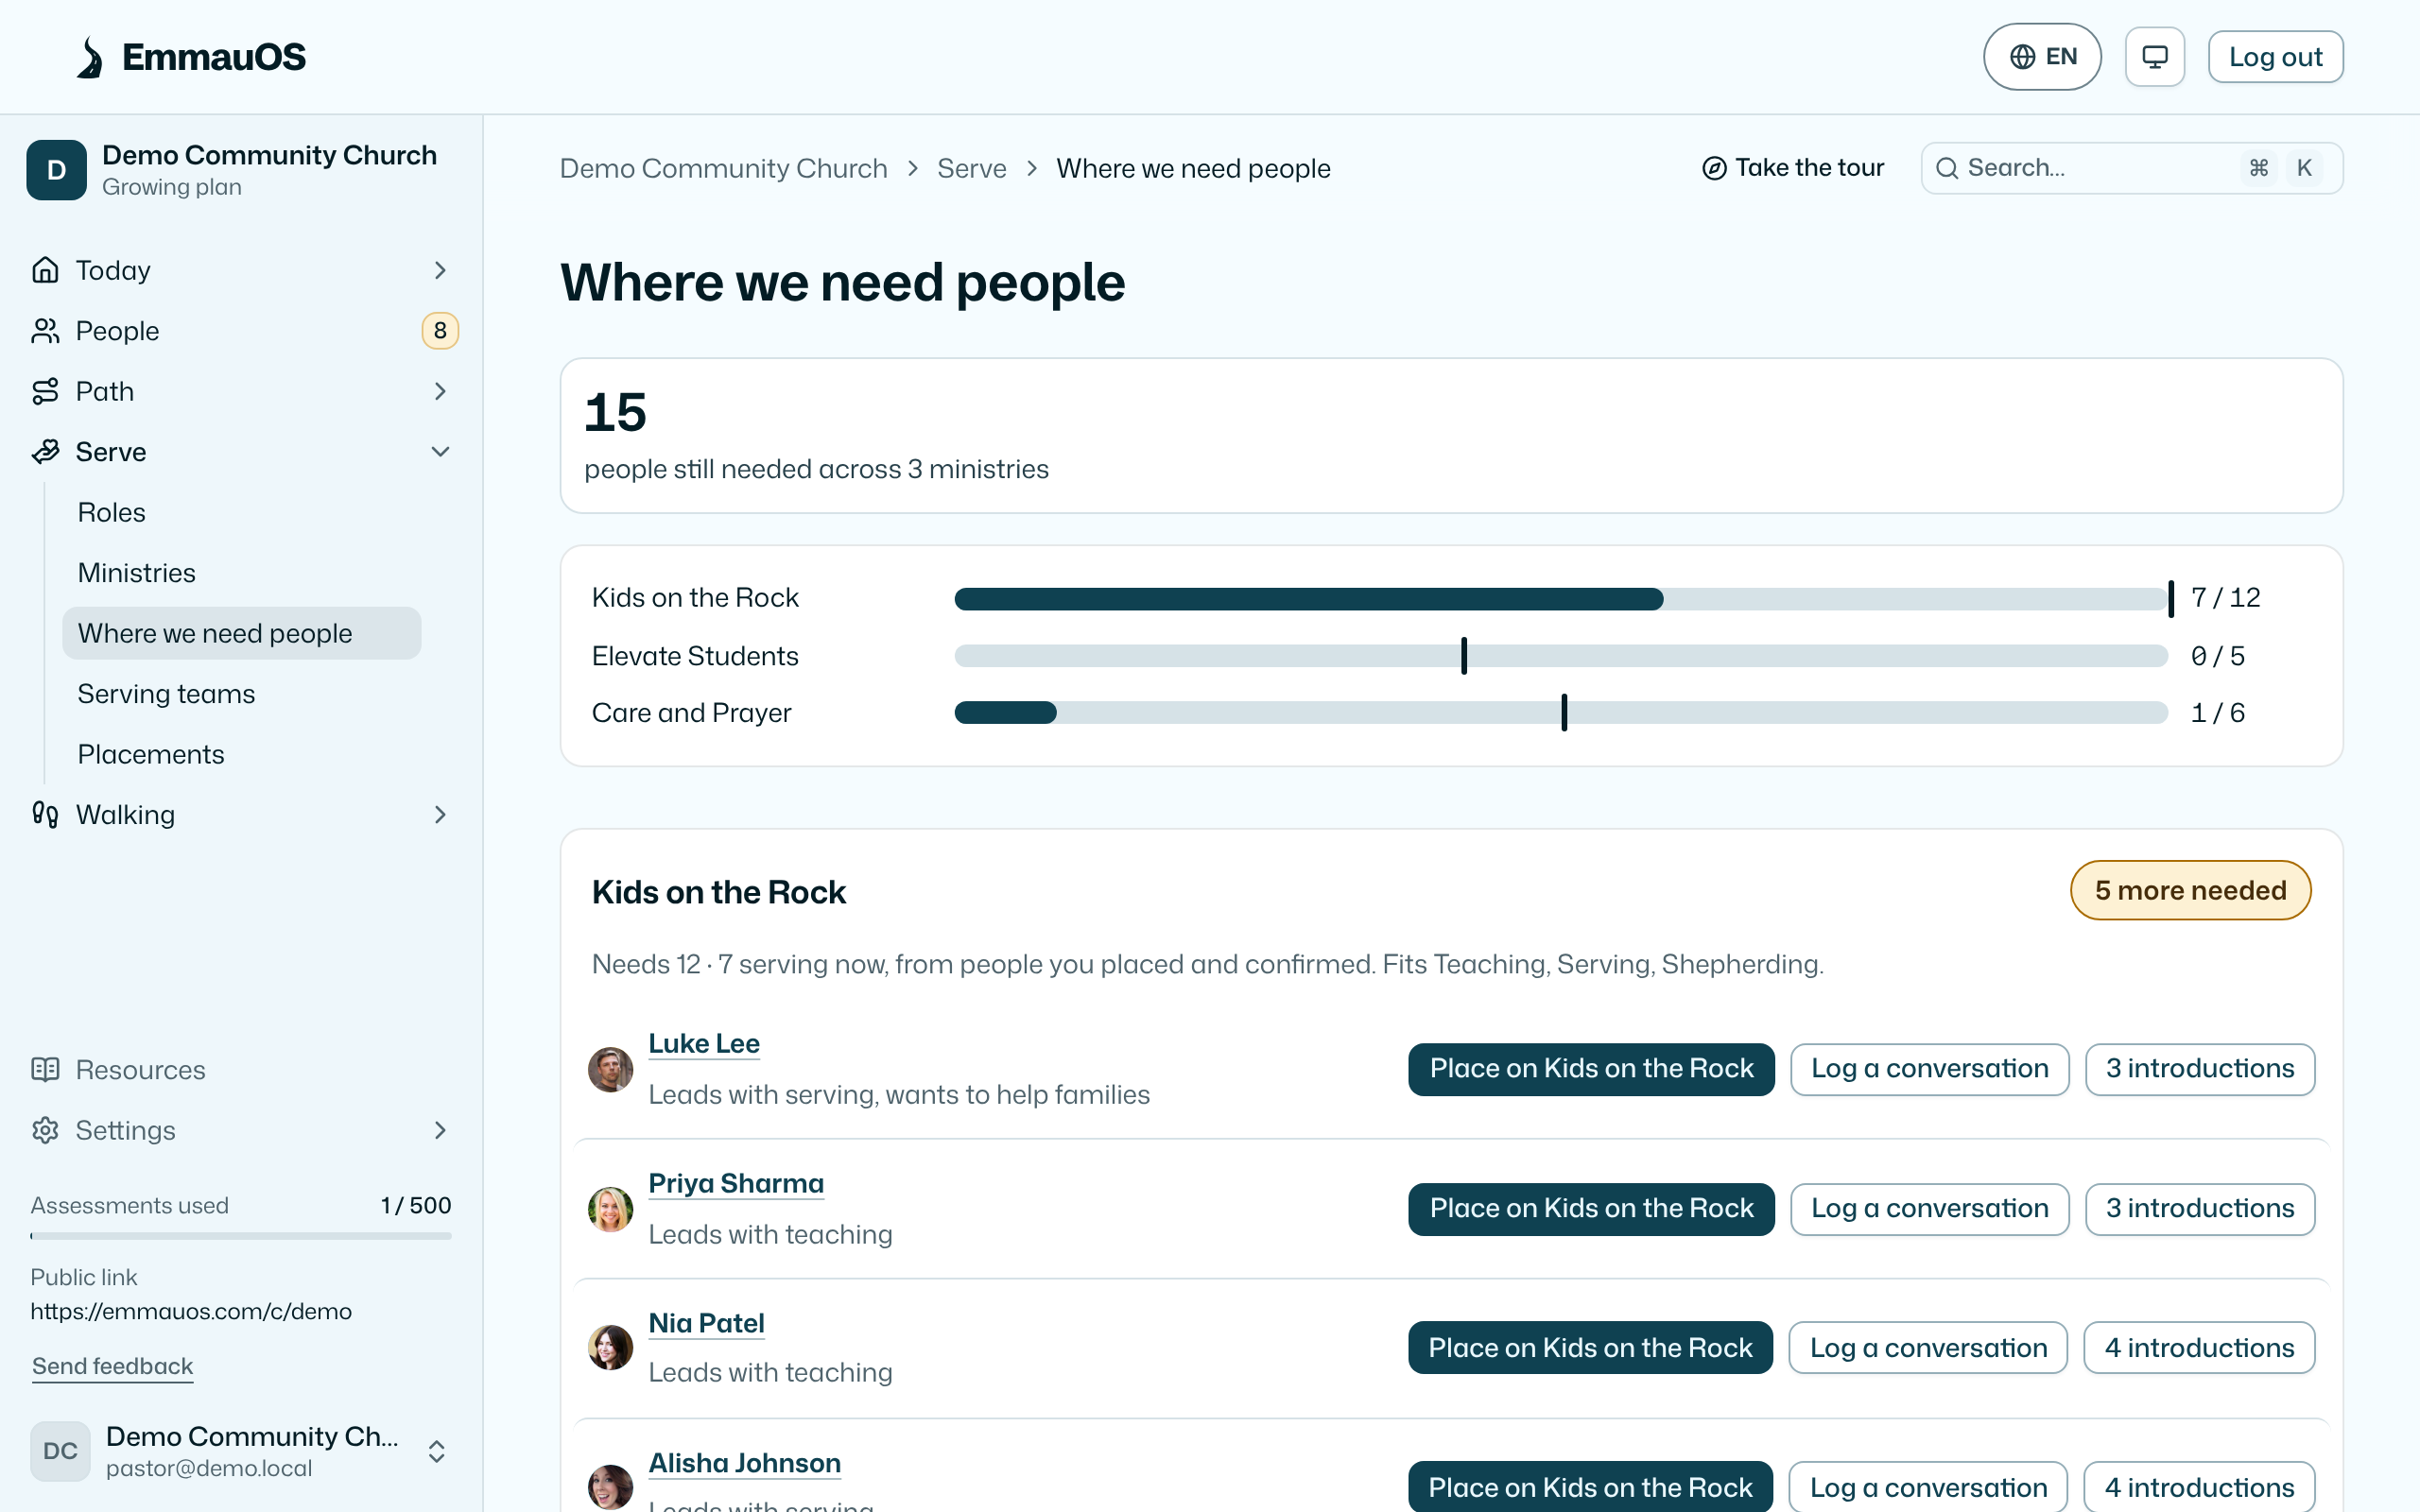Image resolution: width=2420 pixels, height=1512 pixels.
Task: Place Luke Lee on Kids on the Rock
Action: click(x=1591, y=1069)
